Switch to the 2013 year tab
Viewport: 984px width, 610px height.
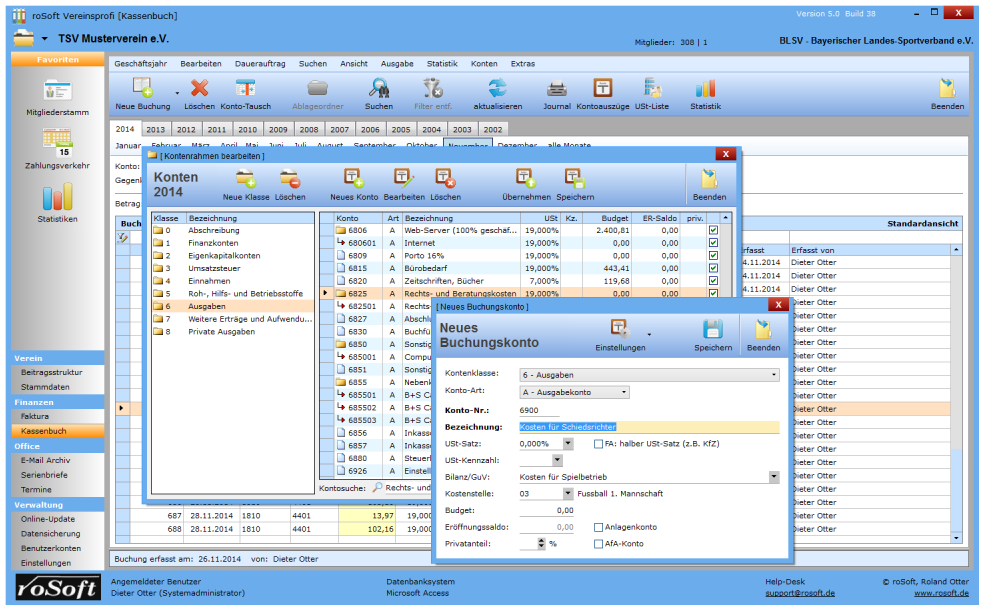click(x=156, y=129)
